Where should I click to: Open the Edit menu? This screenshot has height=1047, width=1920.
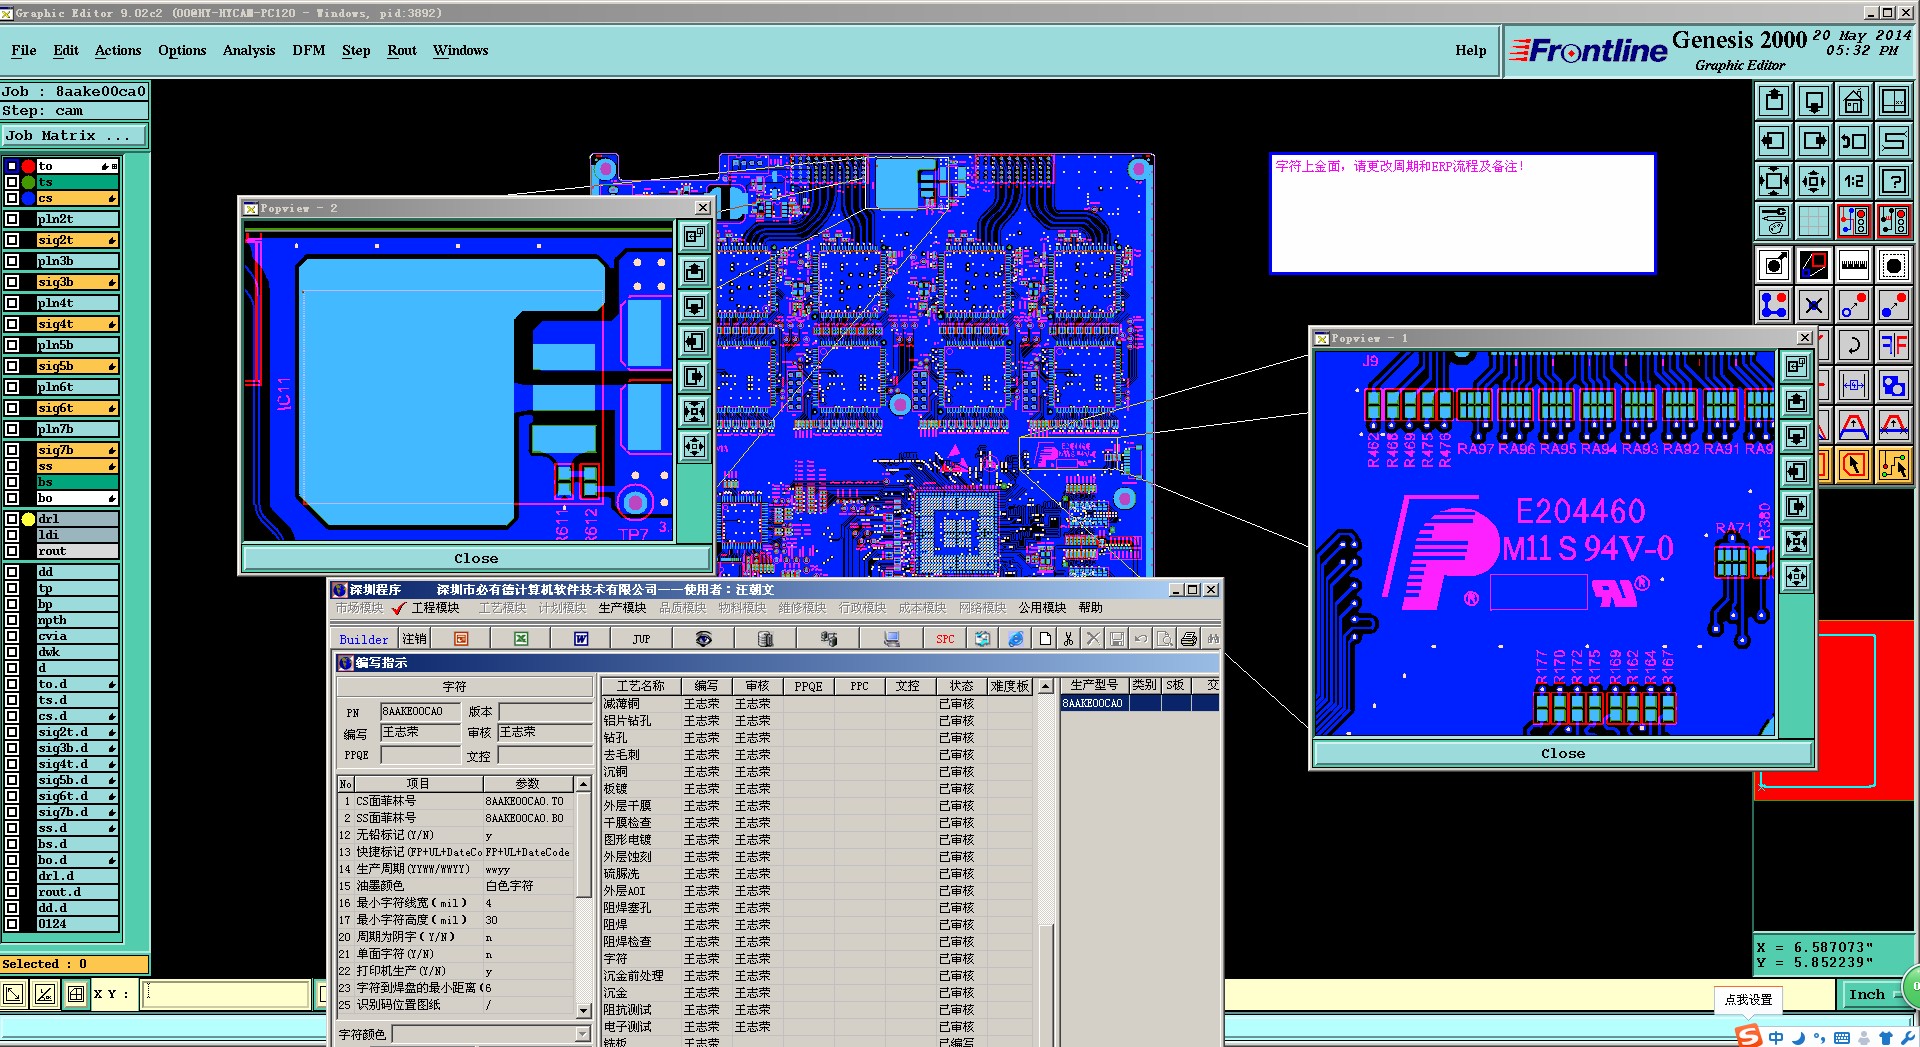(66, 50)
